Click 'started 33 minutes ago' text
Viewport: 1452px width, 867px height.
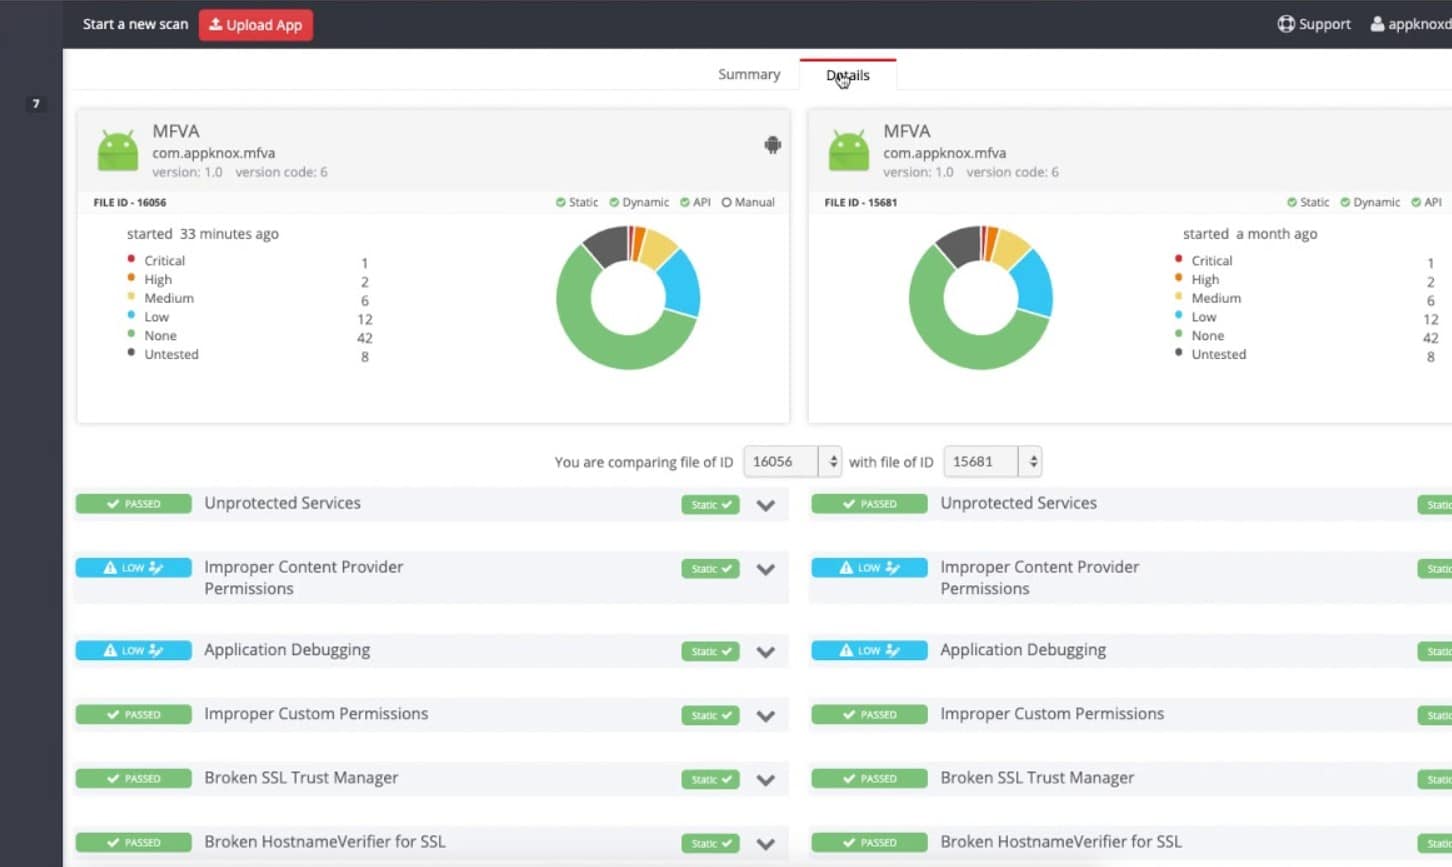coord(203,234)
